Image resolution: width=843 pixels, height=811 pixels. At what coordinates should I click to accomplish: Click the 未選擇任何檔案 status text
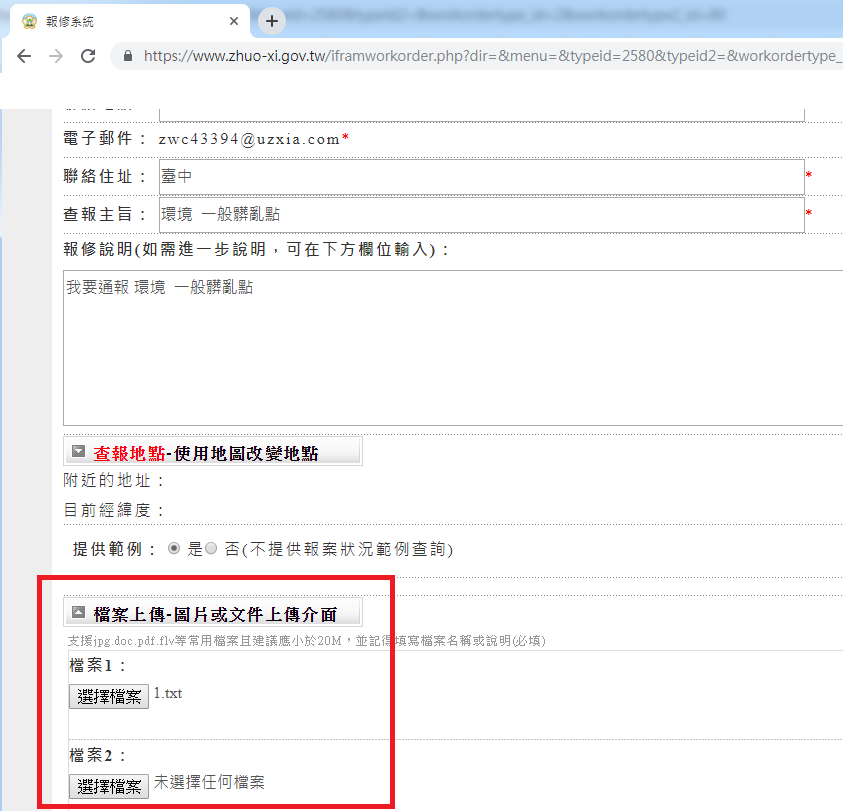point(209,782)
